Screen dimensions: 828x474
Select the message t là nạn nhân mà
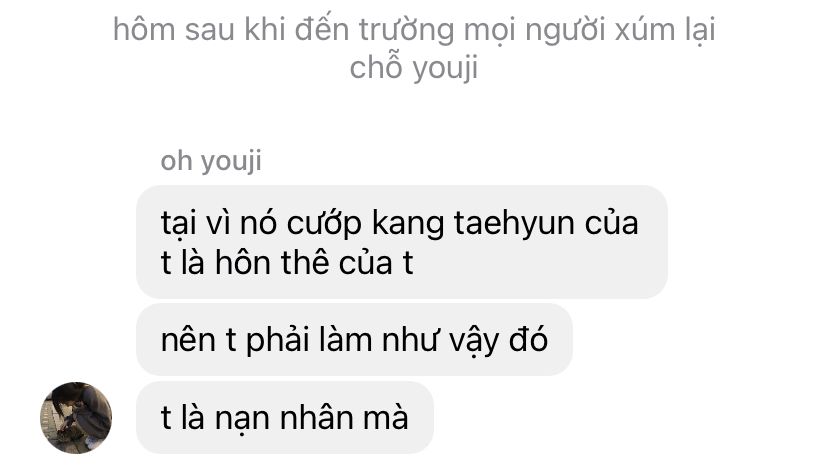pyautogui.click(x=285, y=418)
